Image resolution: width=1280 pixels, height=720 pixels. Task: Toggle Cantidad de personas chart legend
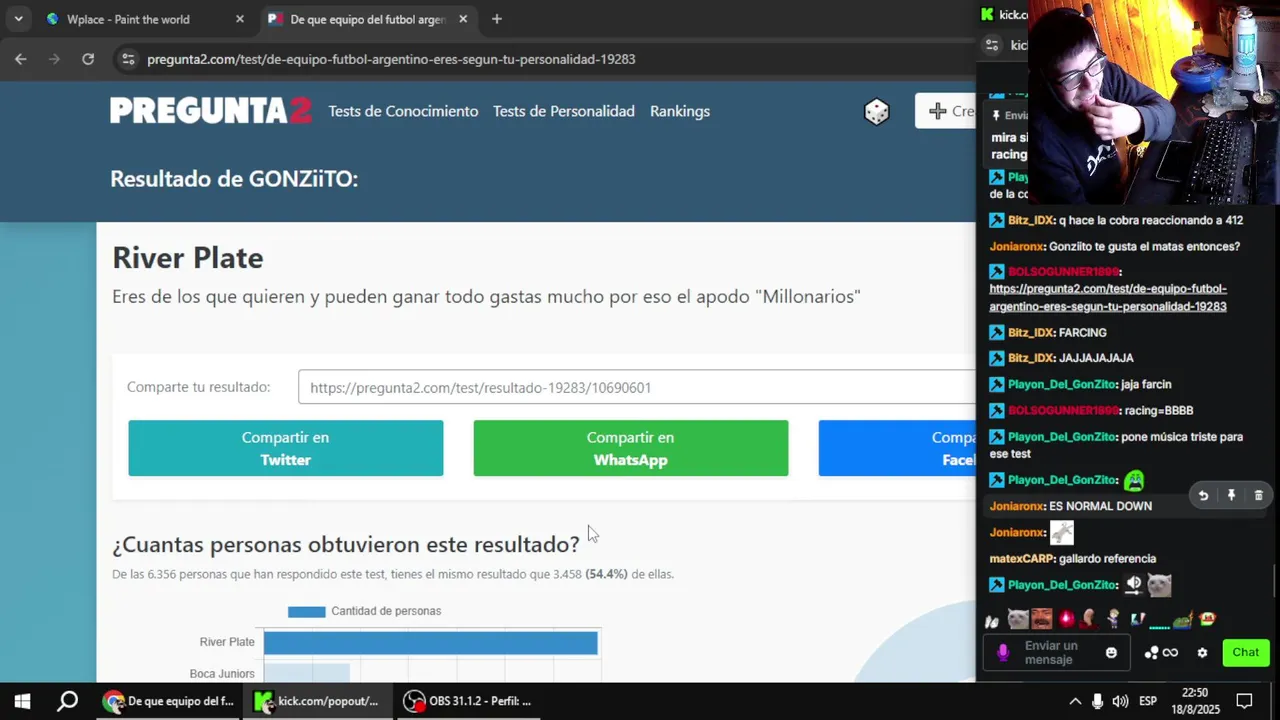tap(364, 611)
